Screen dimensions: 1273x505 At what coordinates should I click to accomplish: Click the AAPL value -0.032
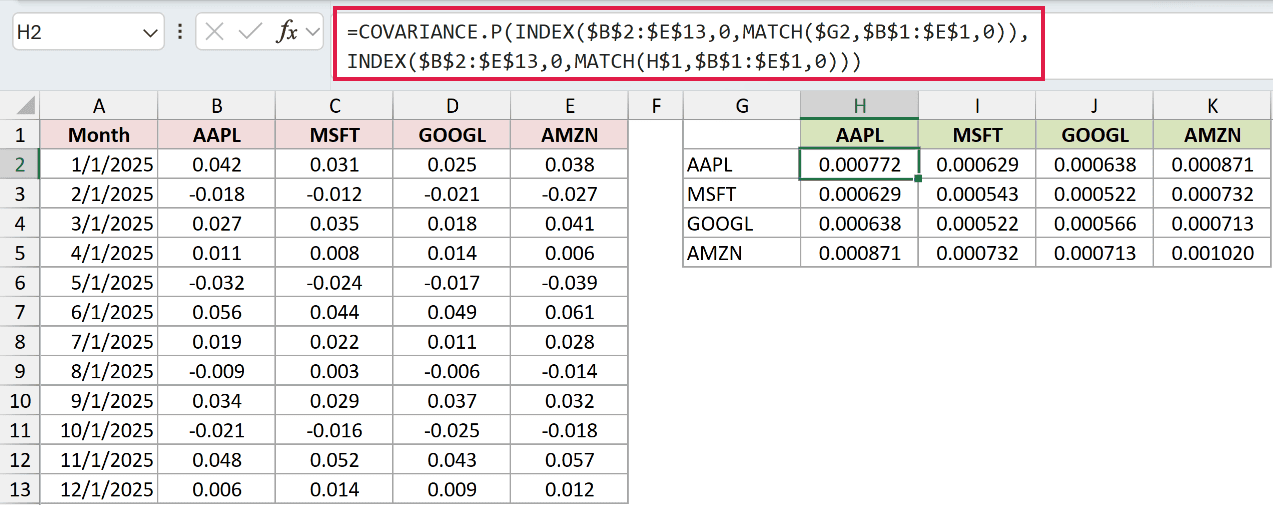click(x=217, y=283)
